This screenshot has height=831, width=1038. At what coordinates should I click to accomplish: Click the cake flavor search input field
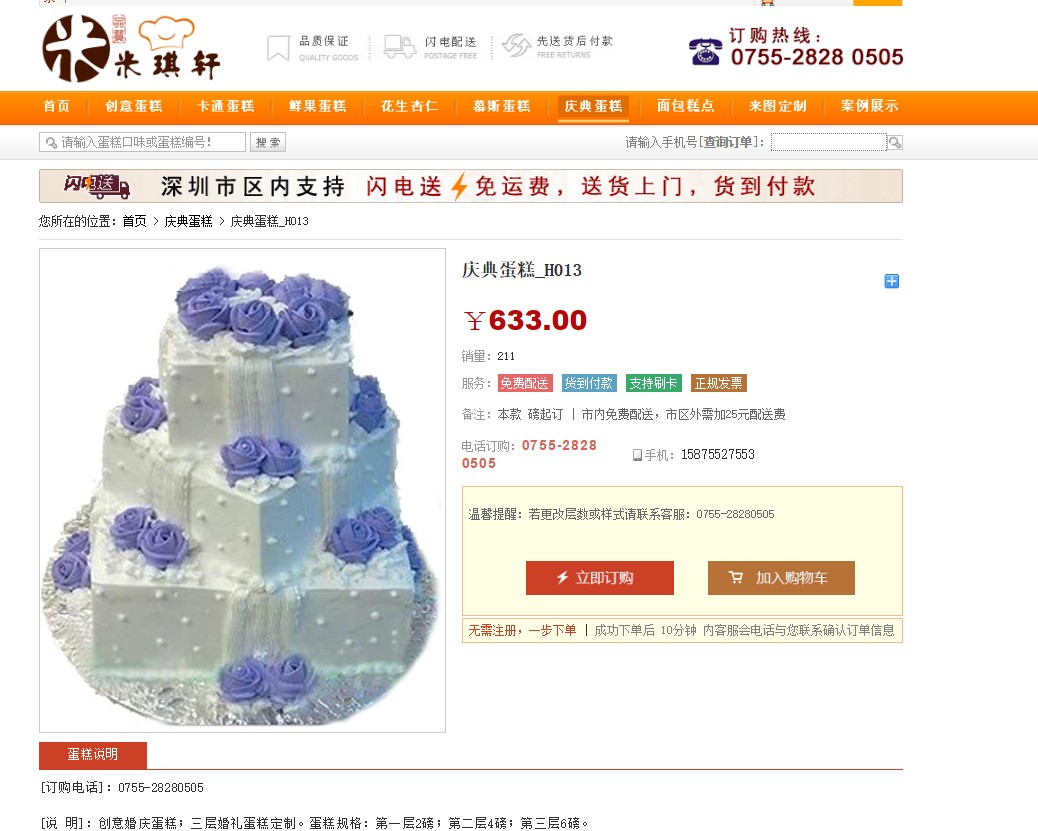tap(142, 142)
